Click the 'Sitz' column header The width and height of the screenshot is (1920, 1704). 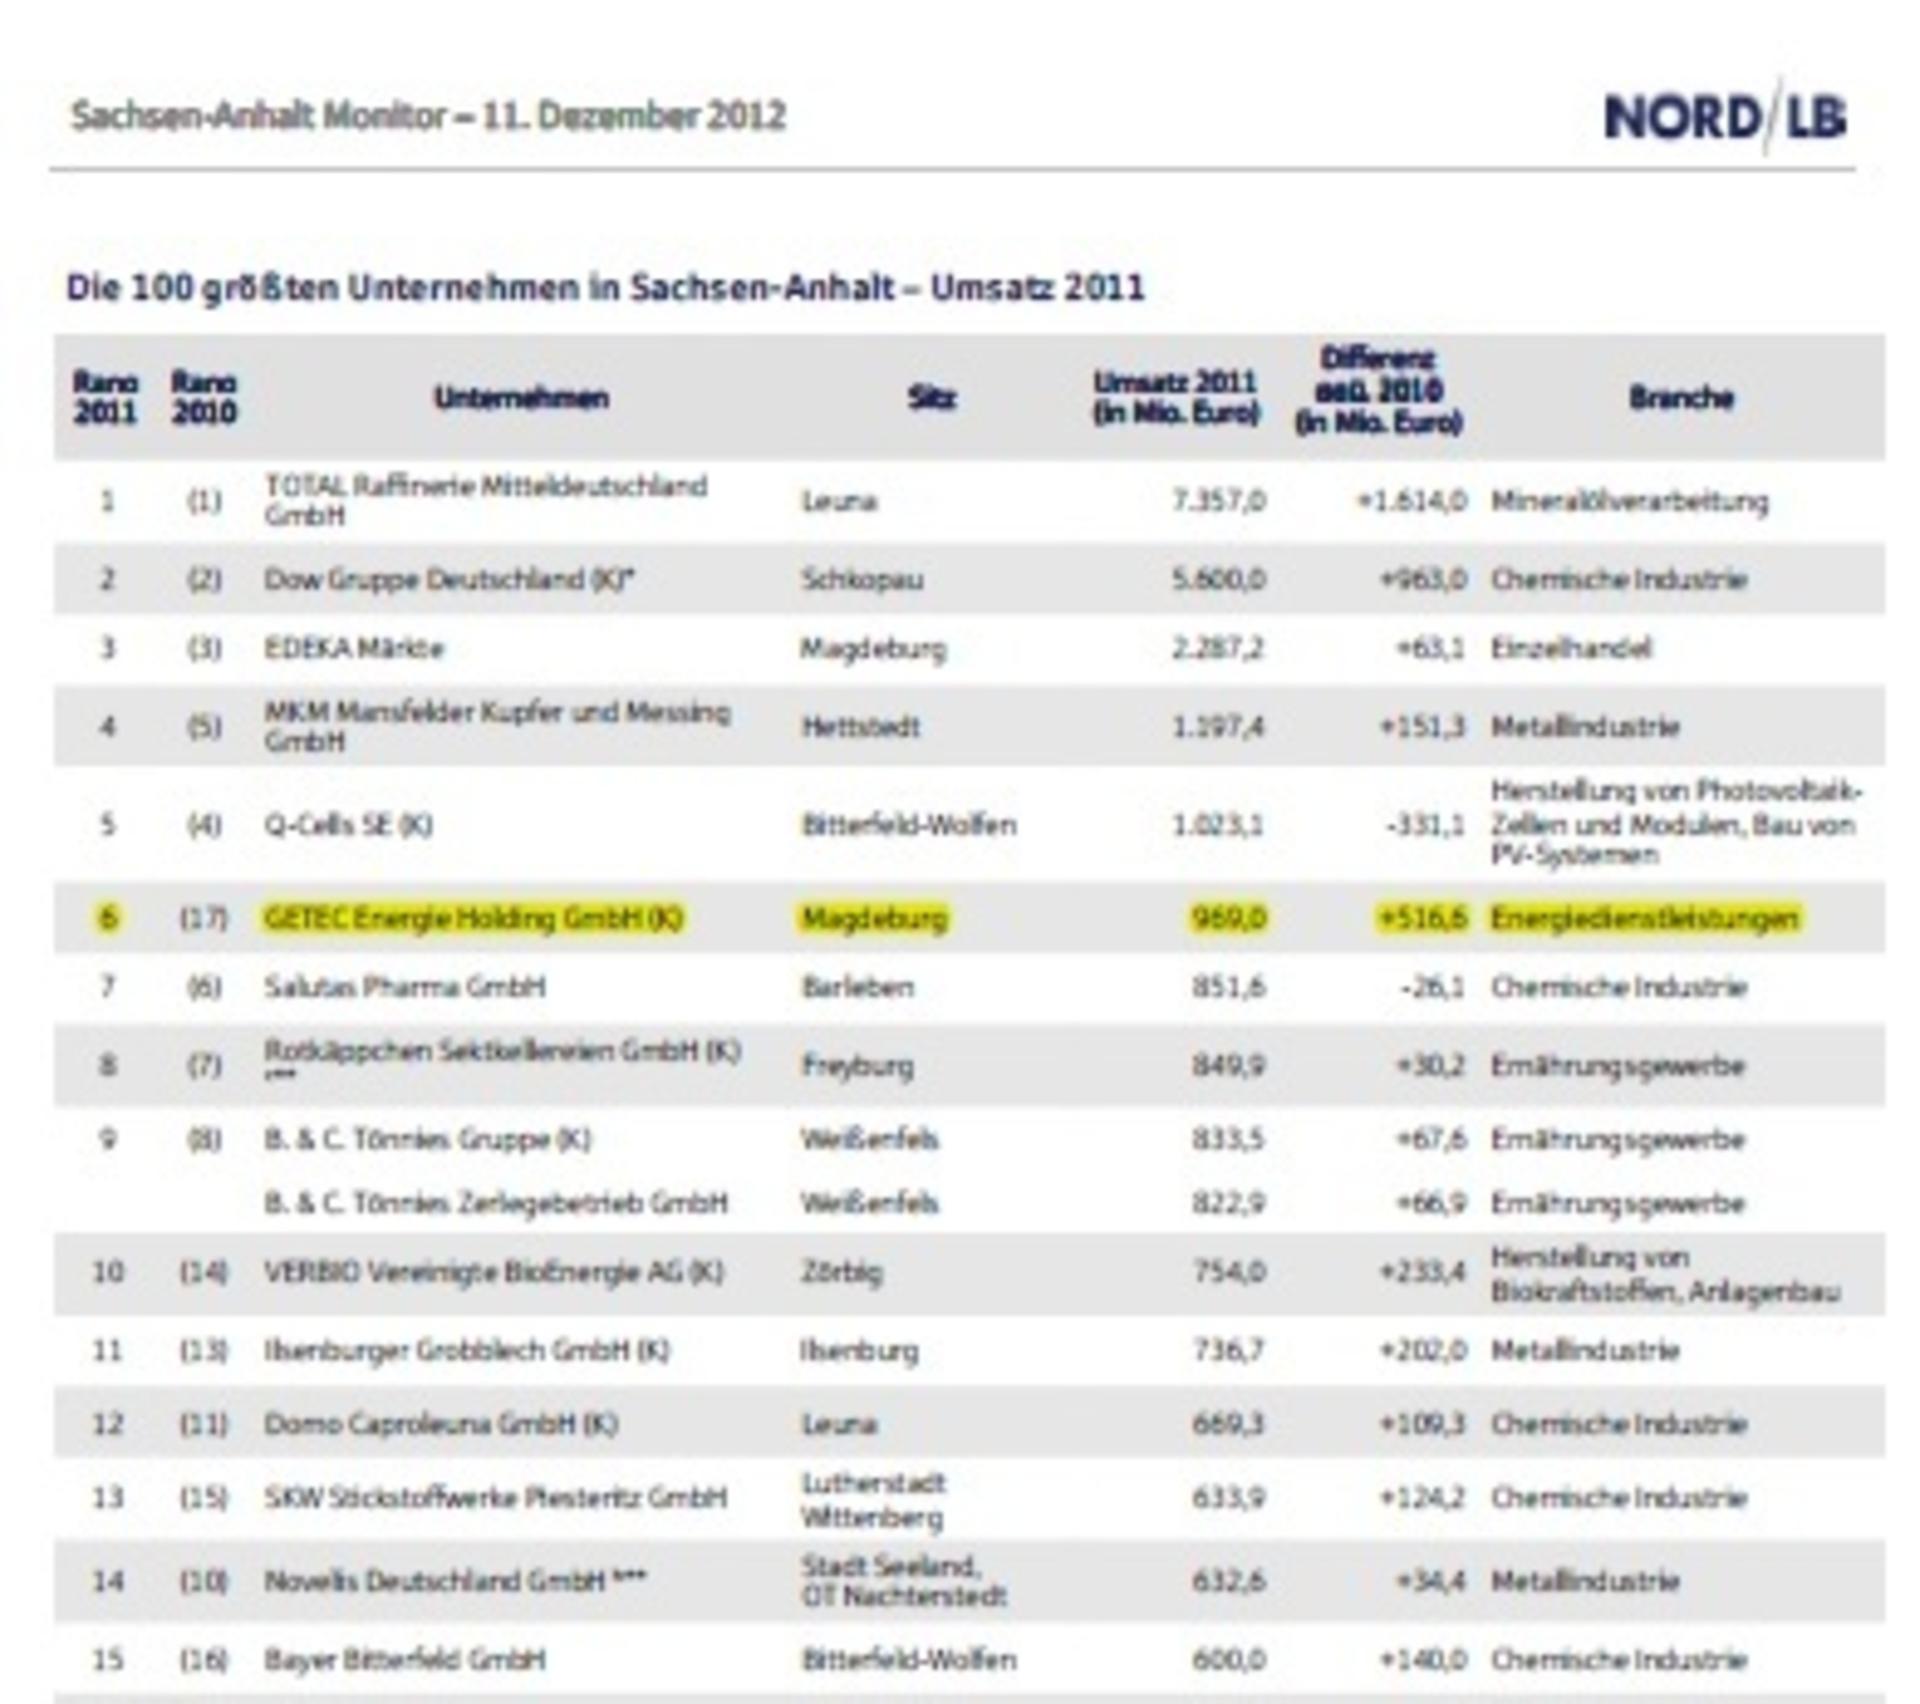click(932, 398)
